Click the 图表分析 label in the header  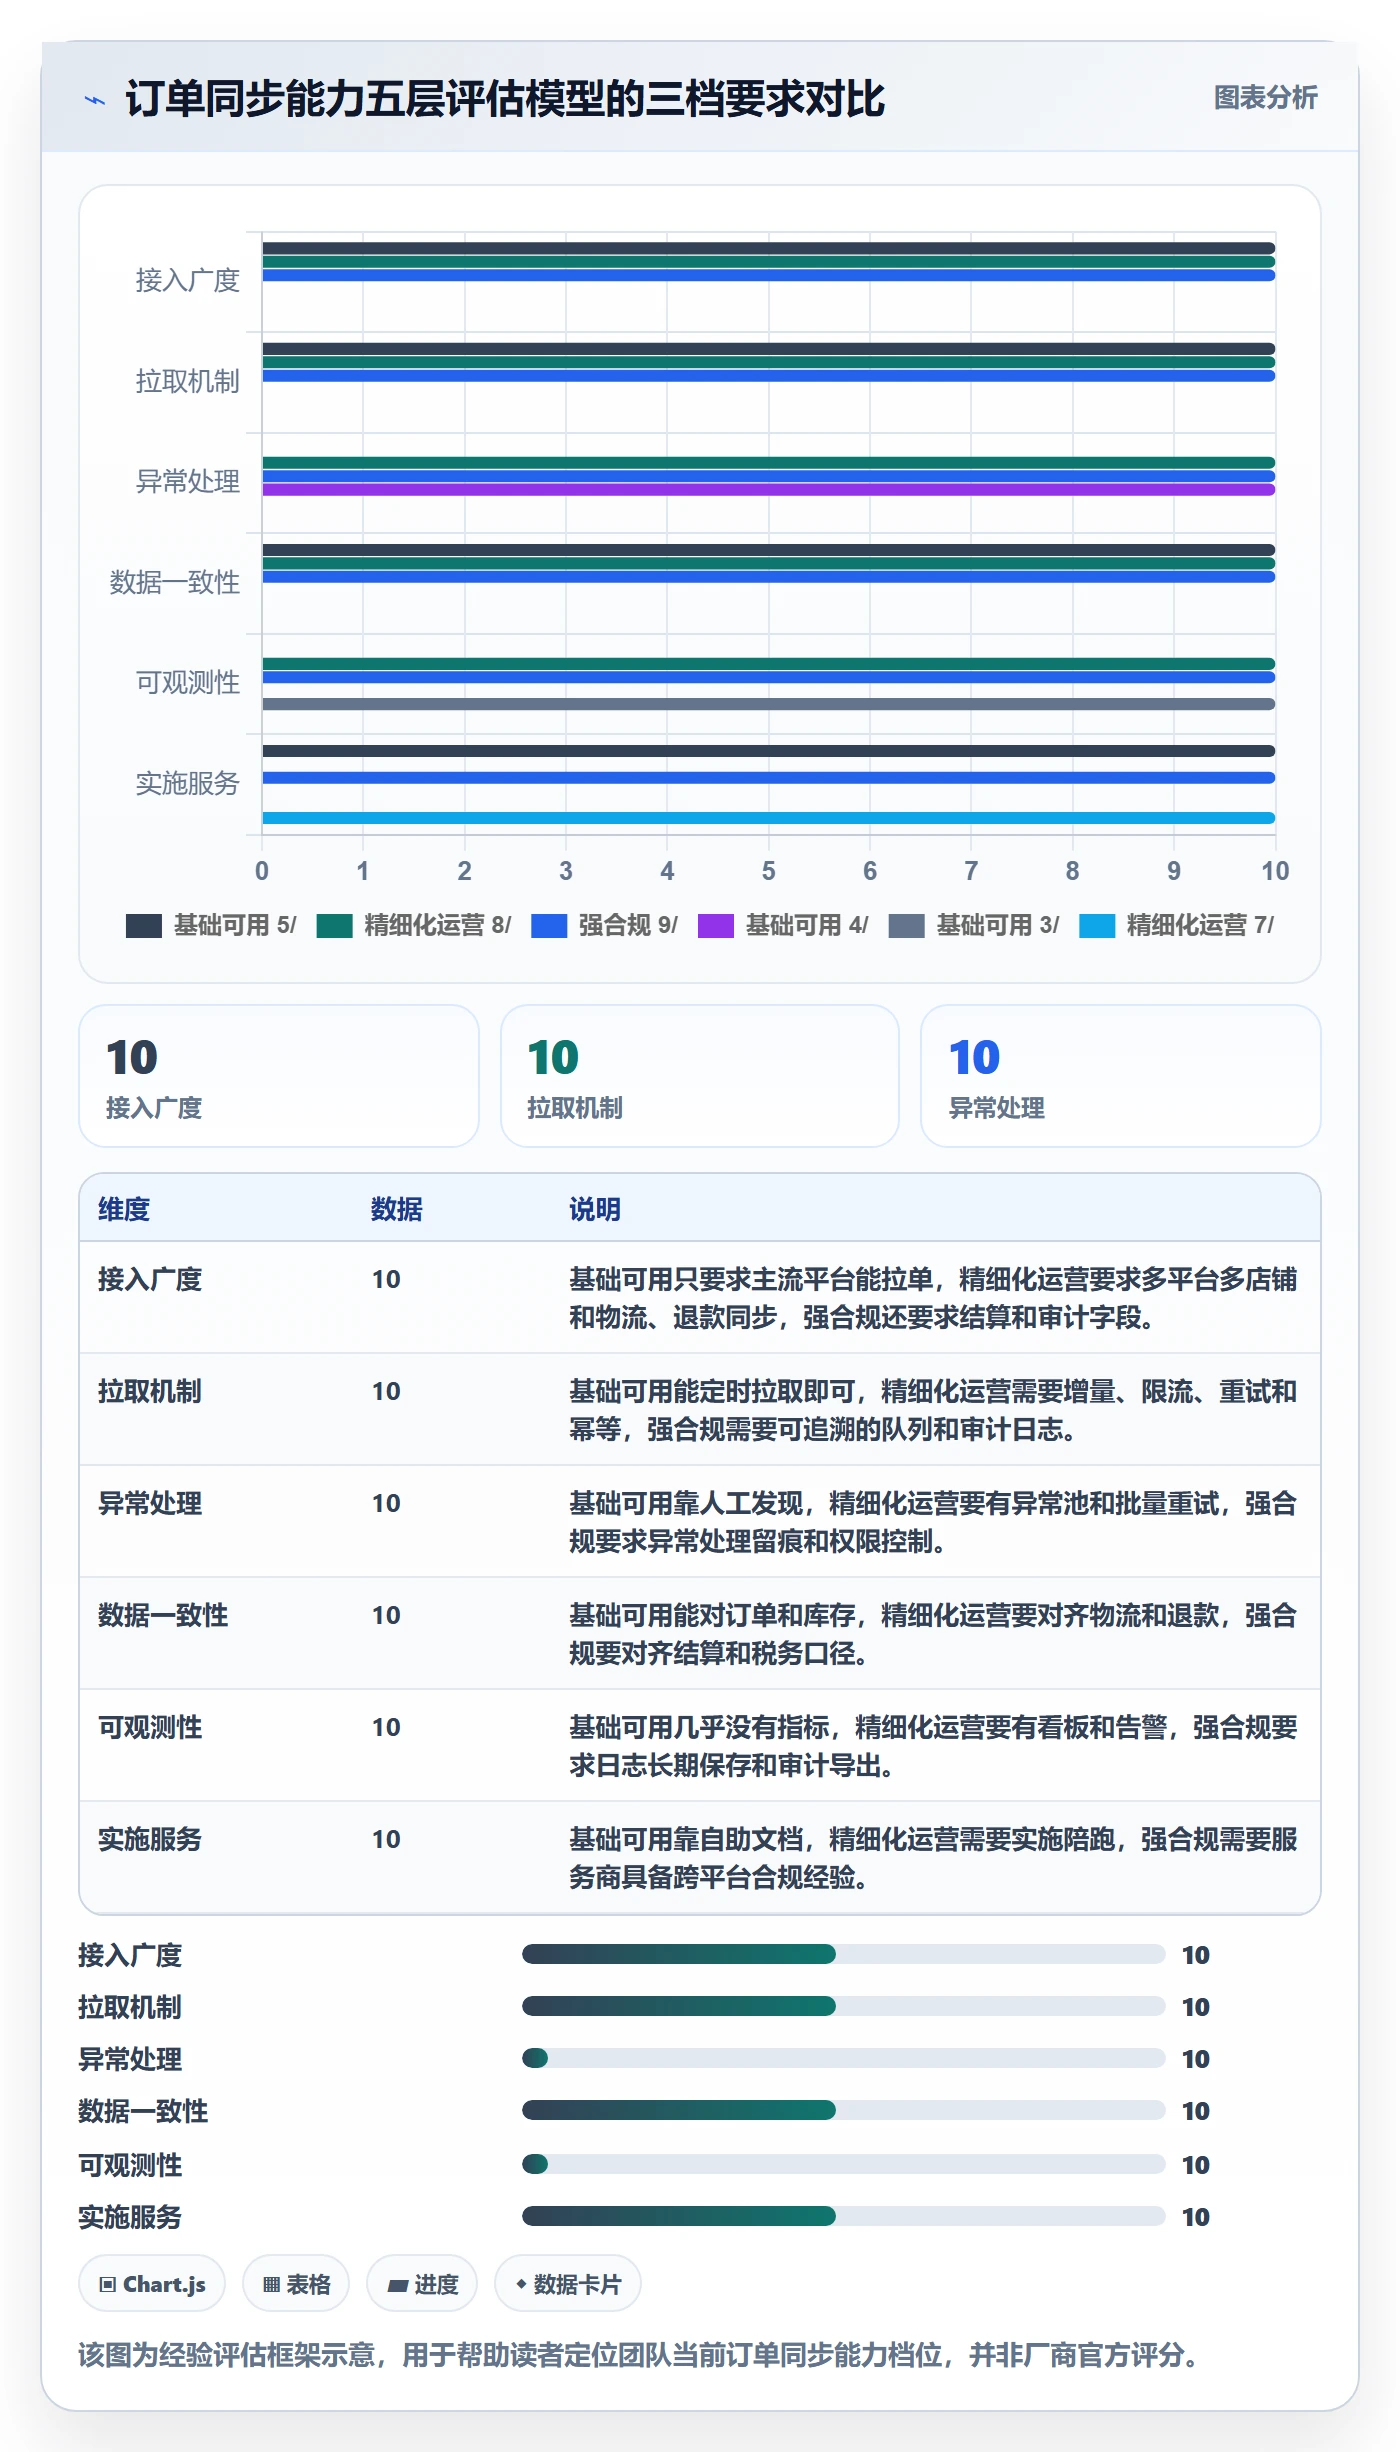click(x=1265, y=98)
